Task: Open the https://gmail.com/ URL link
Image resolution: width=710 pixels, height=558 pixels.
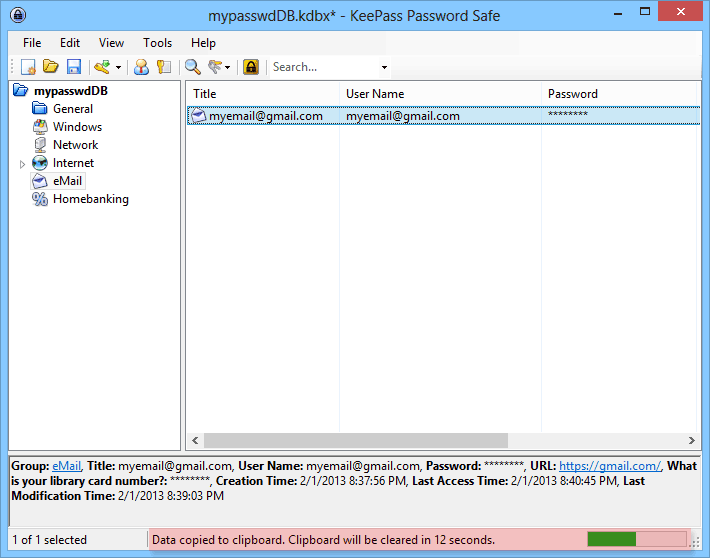Action: click(x=610, y=466)
